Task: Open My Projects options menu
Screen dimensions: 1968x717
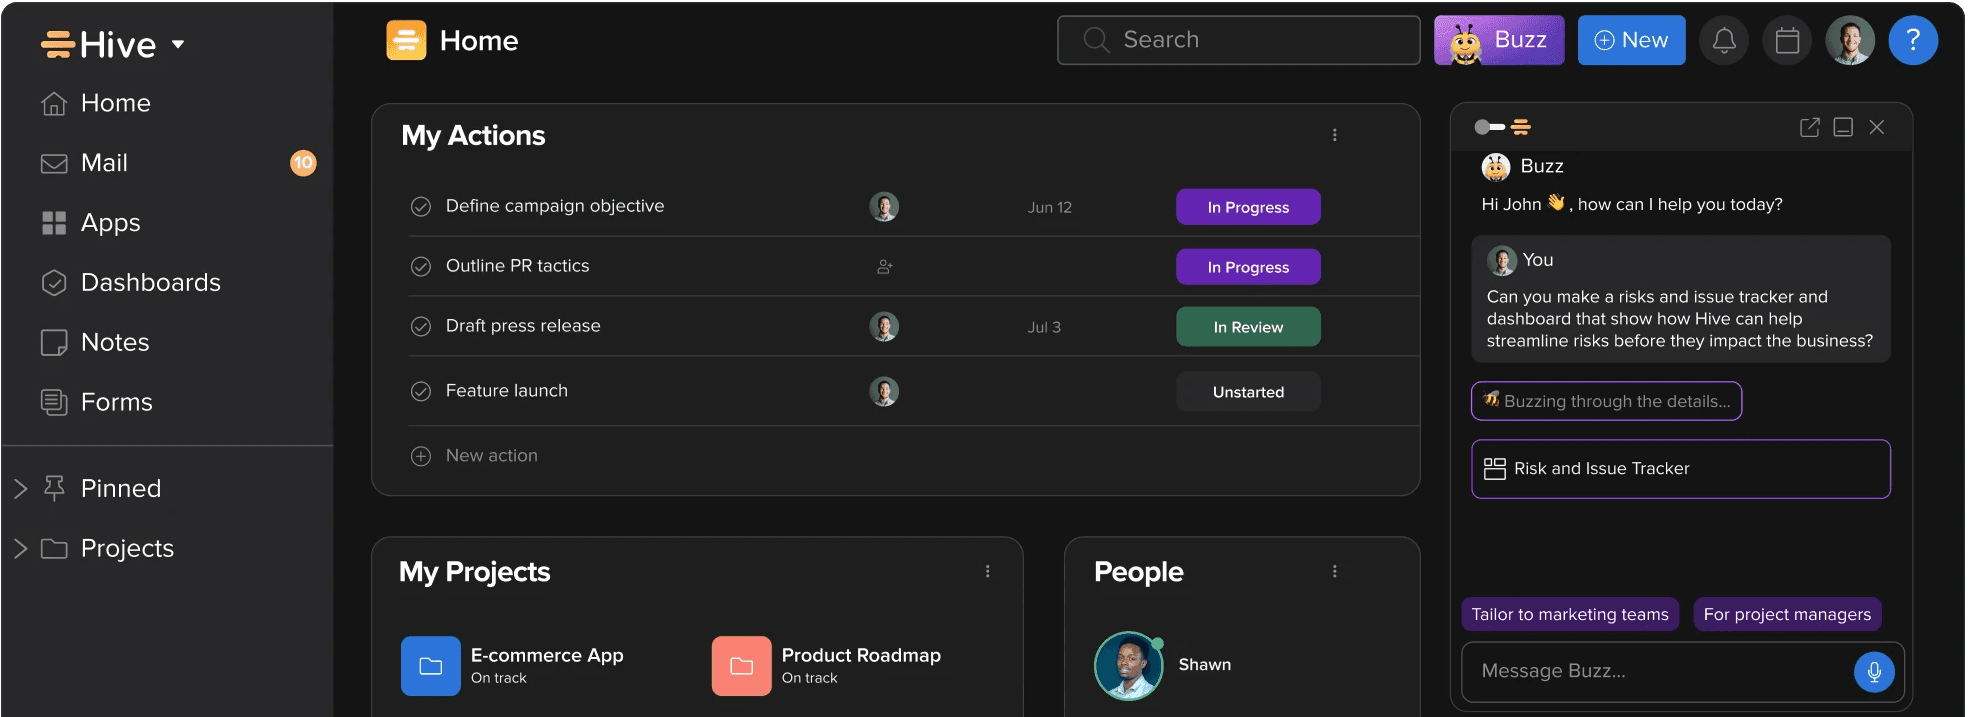Action: coord(987,571)
